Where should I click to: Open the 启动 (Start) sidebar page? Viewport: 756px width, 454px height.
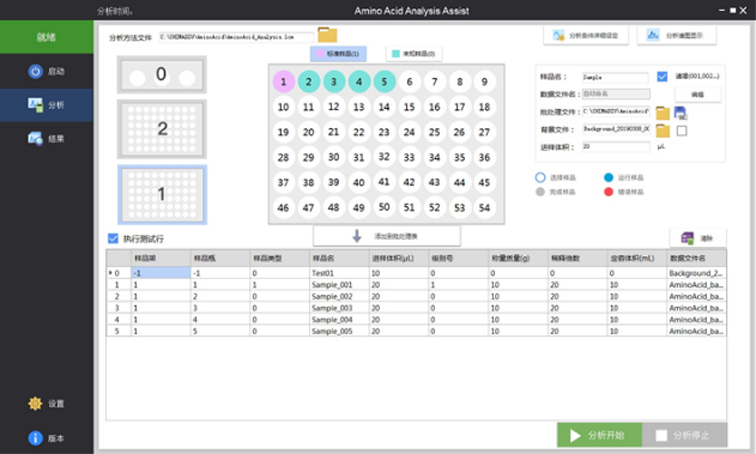pyautogui.click(x=47, y=71)
